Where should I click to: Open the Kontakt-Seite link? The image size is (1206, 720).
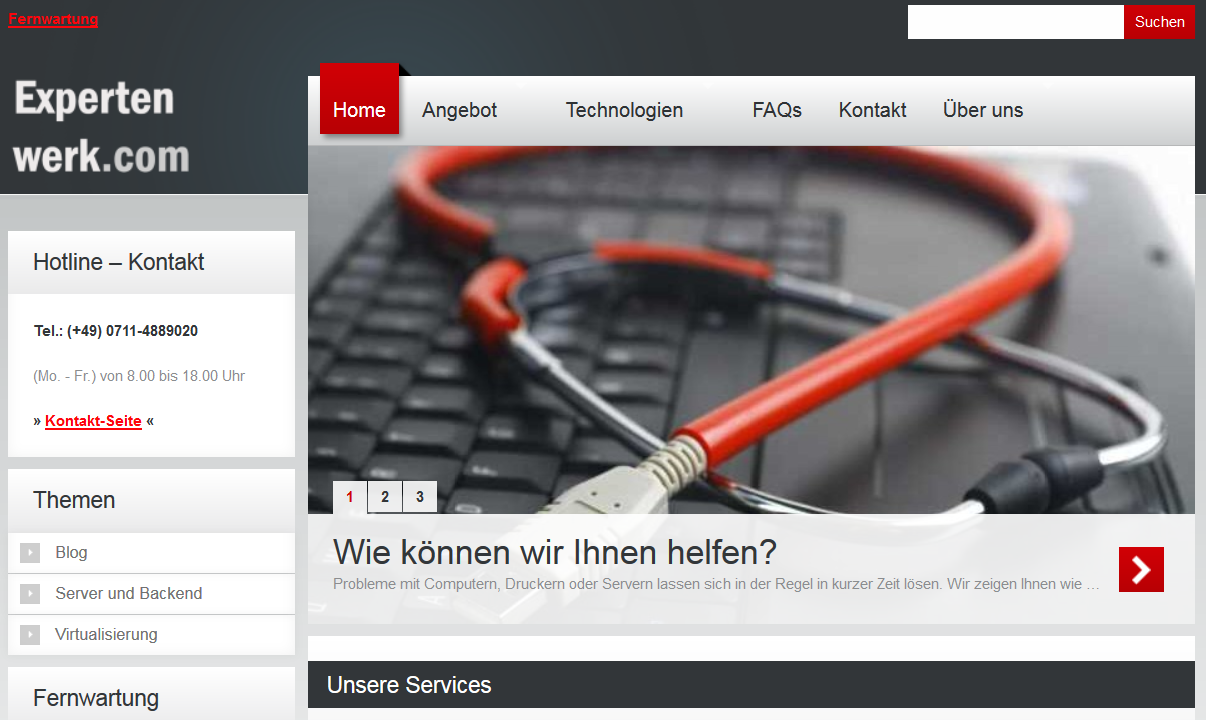[x=93, y=421]
